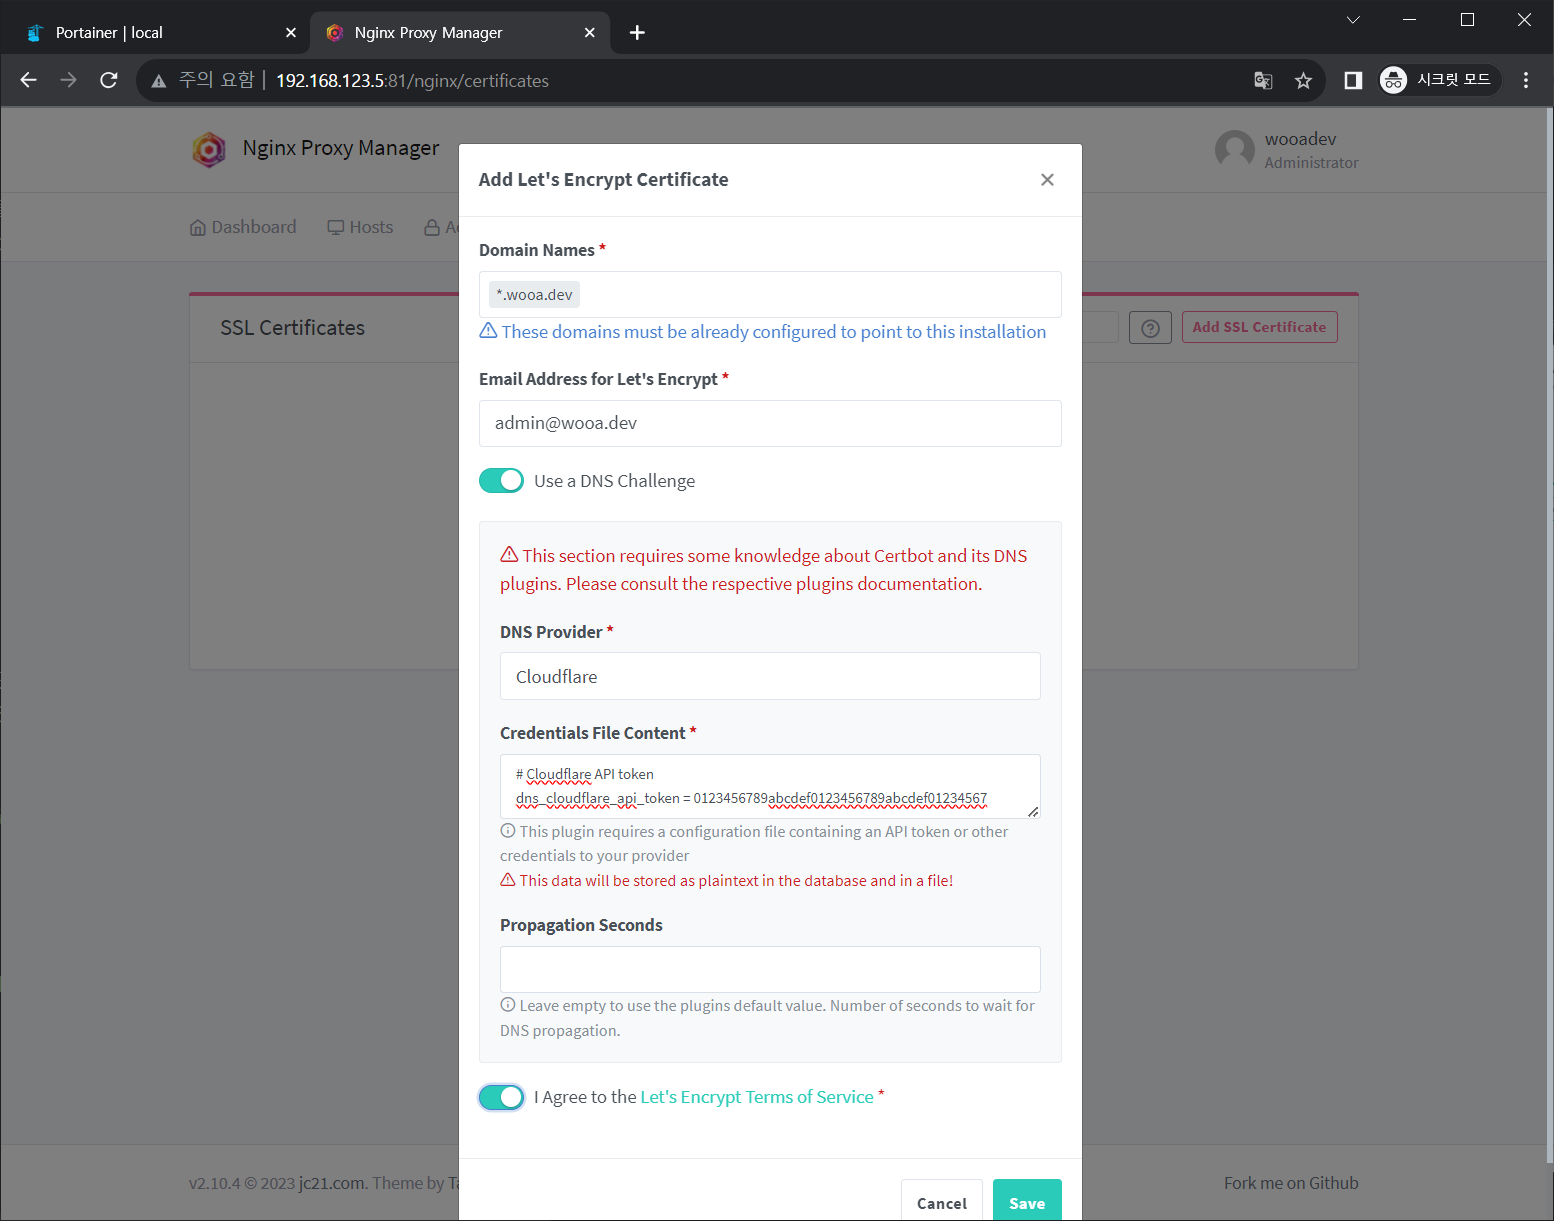
Task: Toggle the browser side panel icon
Action: pos(1353,80)
